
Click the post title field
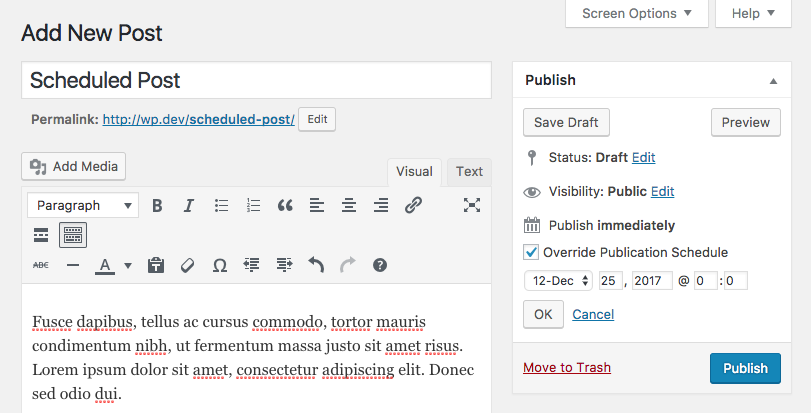[256, 81]
